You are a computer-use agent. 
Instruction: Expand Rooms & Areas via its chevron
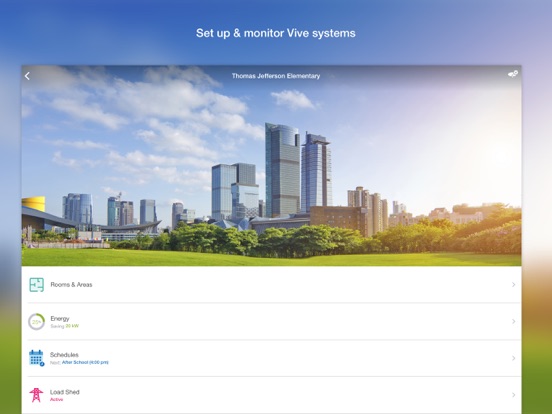pyautogui.click(x=513, y=284)
